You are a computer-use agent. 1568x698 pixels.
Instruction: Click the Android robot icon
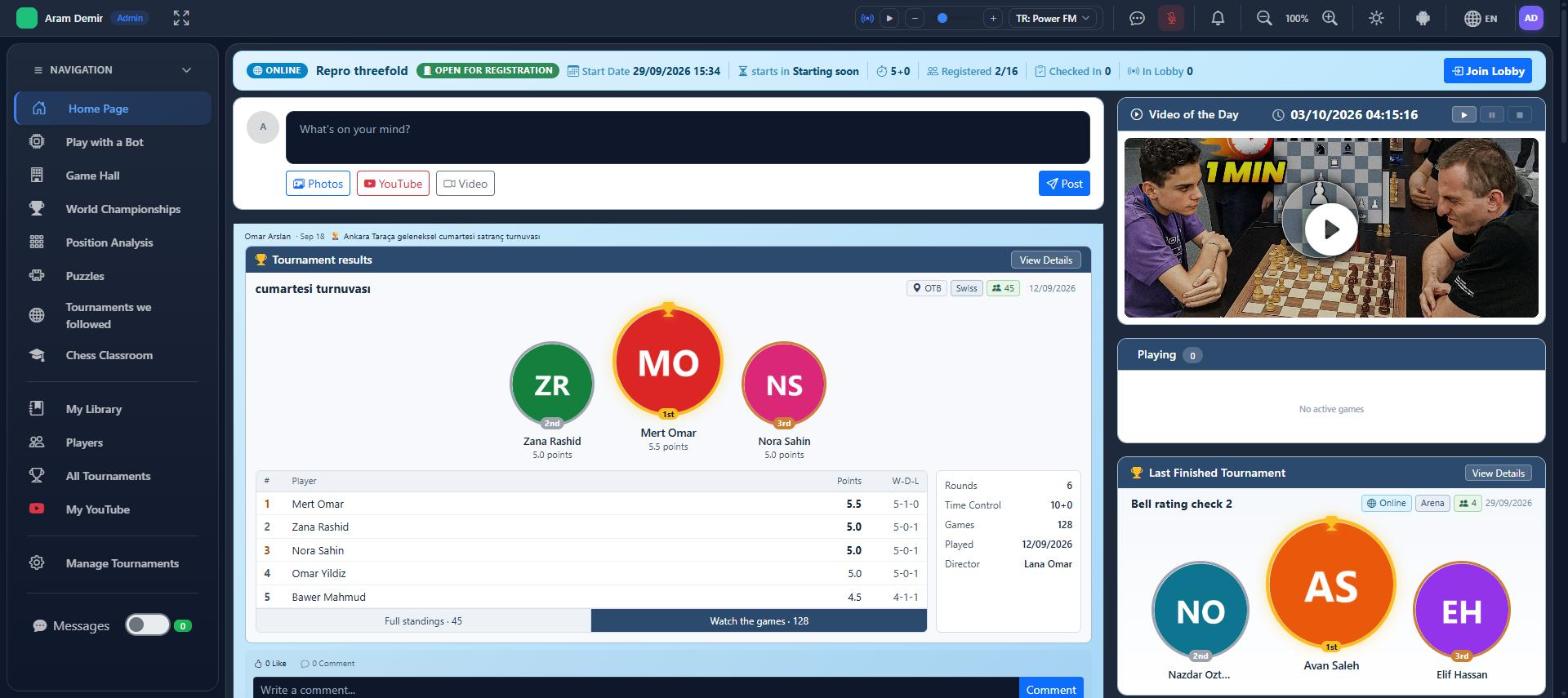click(x=1423, y=18)
